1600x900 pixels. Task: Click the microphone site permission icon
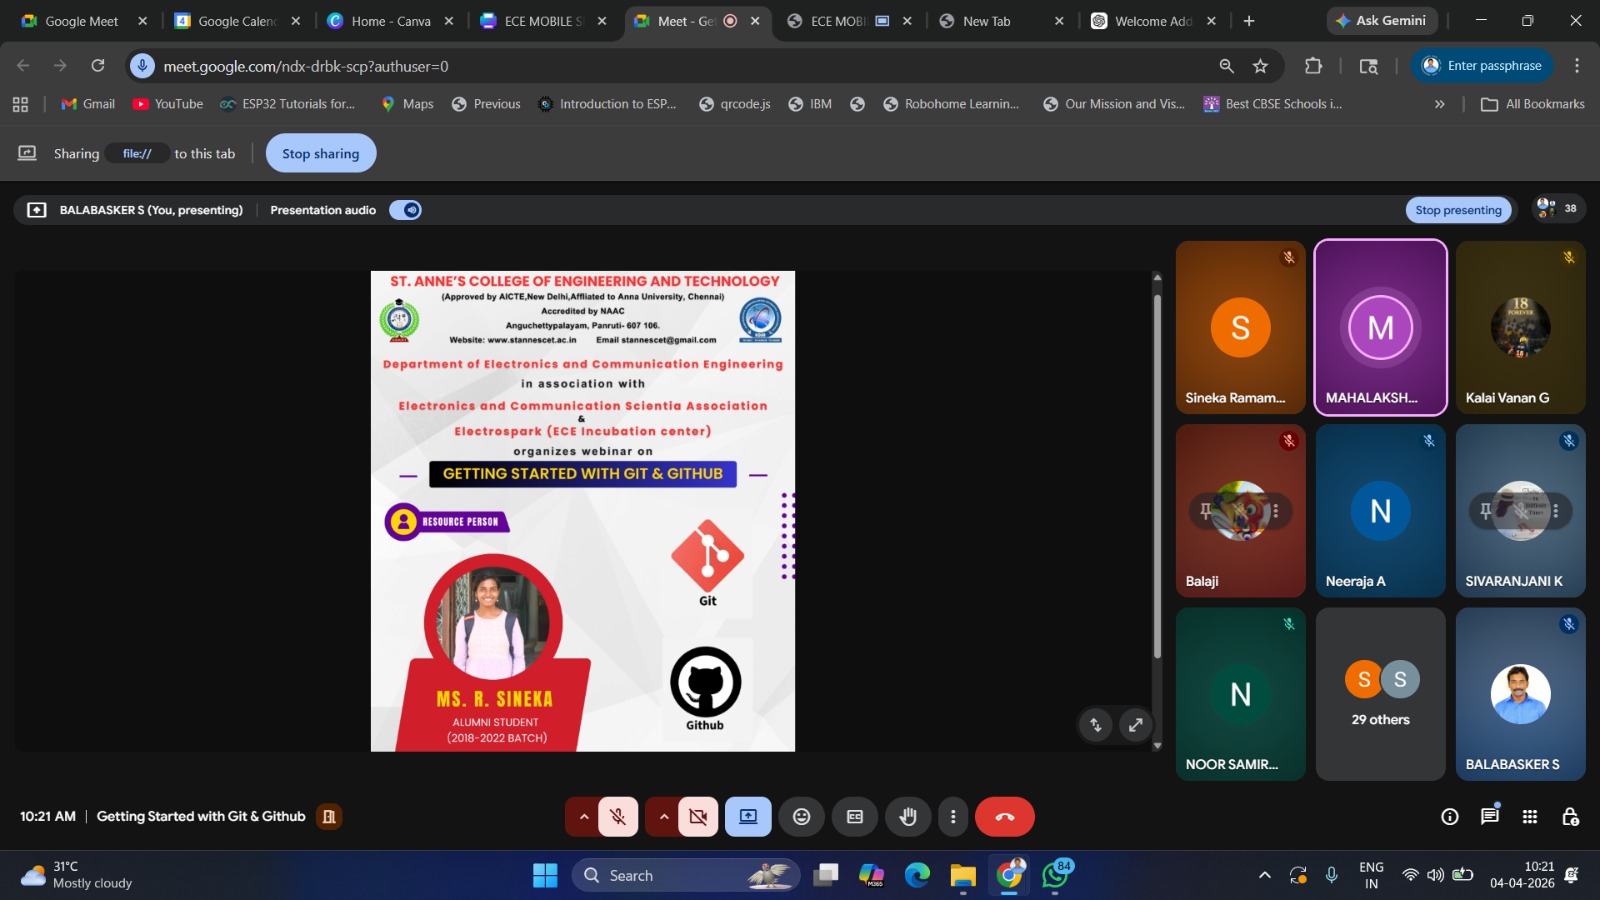pos(143,66)
